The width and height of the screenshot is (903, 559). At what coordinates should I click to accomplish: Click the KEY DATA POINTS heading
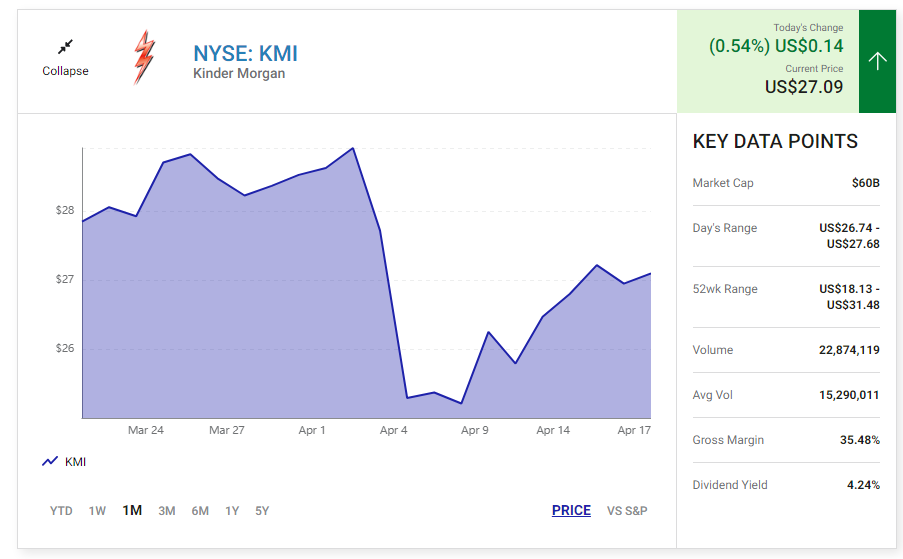pos(775,141)
